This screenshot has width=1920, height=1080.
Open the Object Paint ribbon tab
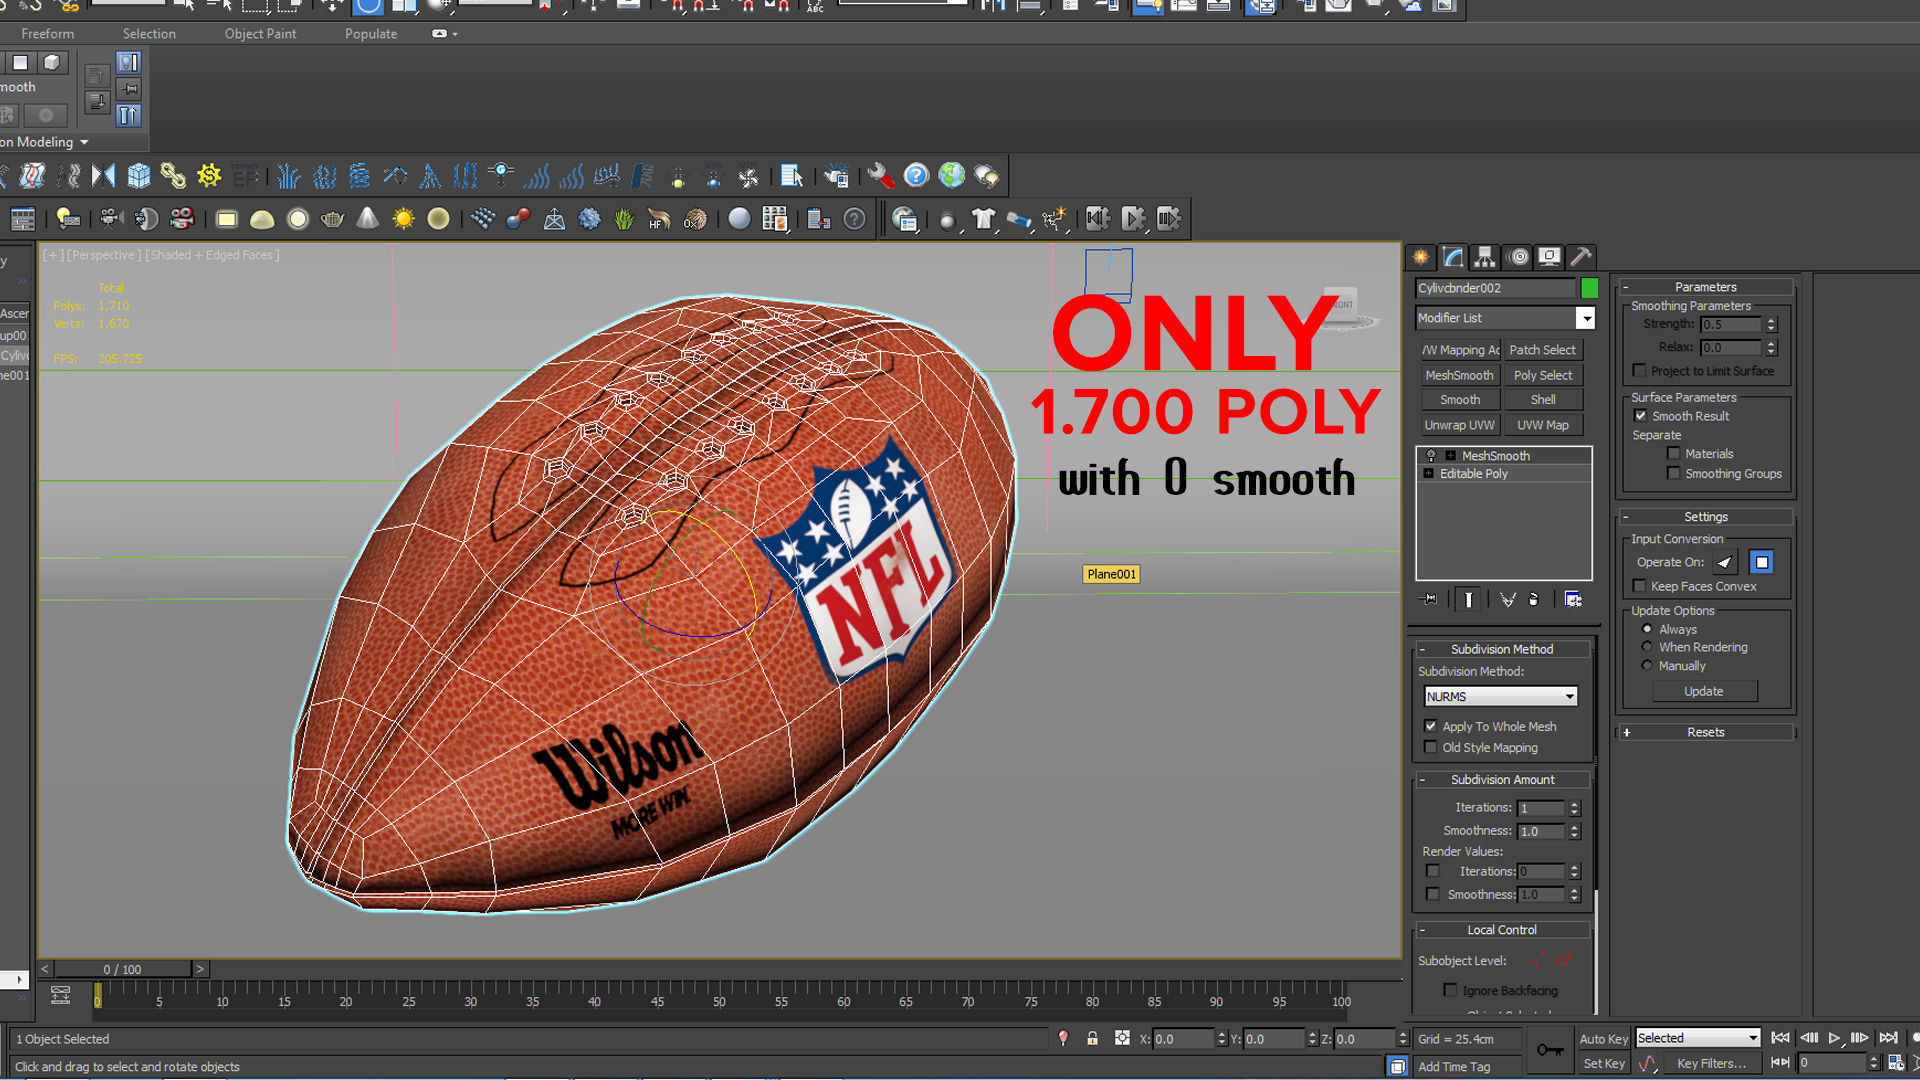260,34
